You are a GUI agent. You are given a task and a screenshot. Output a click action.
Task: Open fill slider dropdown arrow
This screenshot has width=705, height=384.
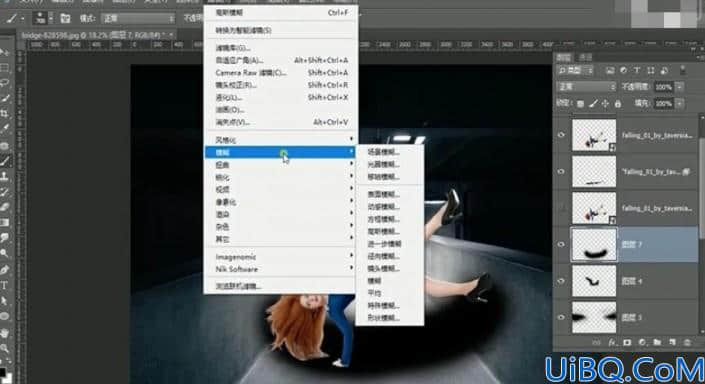point(680,104)
